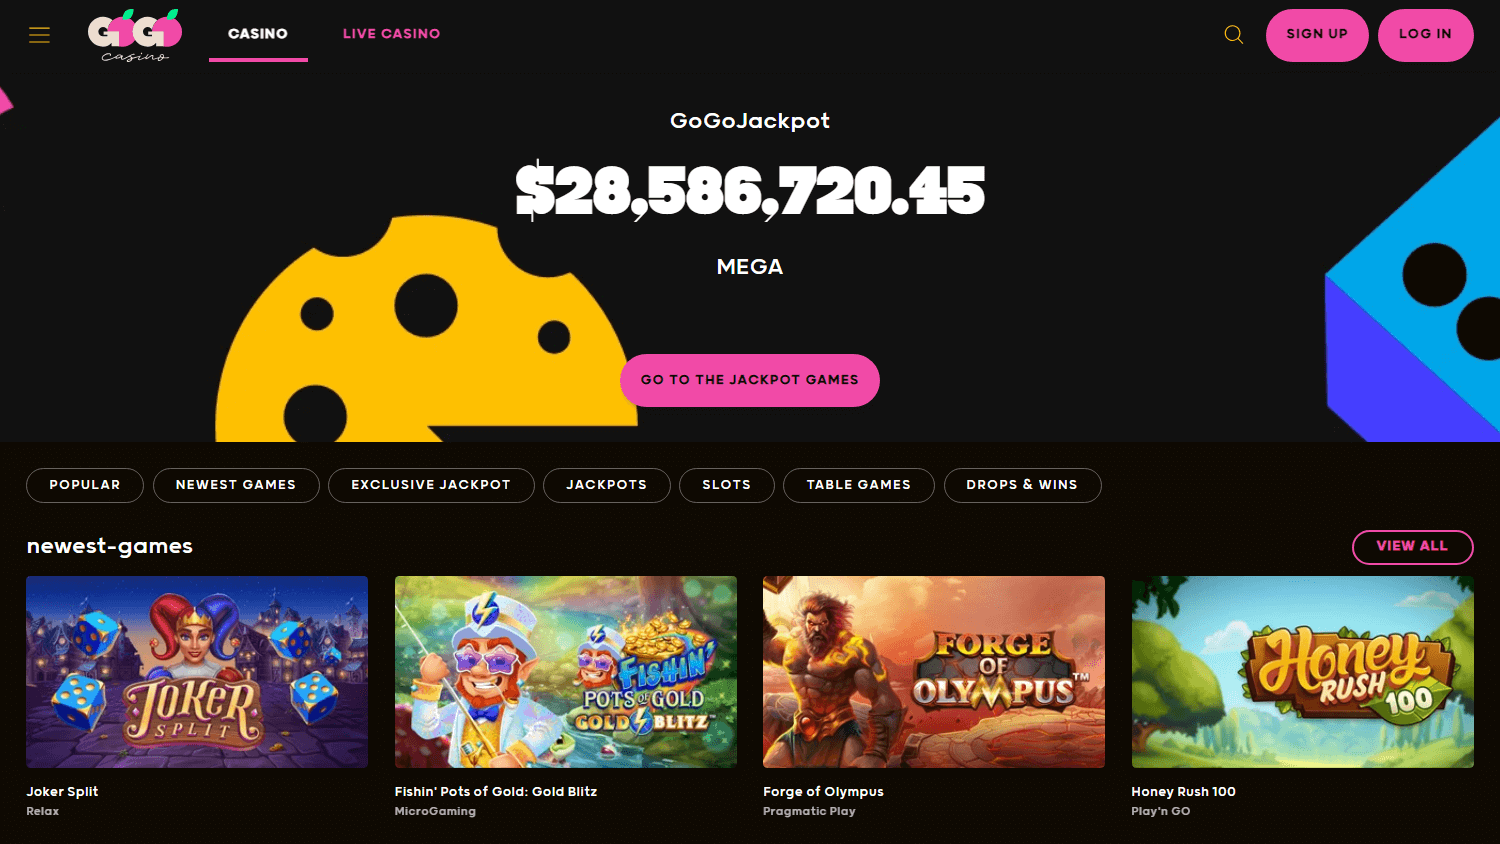Open the hamburger menu icon
Screen dimensions: 1500x844
39,35
